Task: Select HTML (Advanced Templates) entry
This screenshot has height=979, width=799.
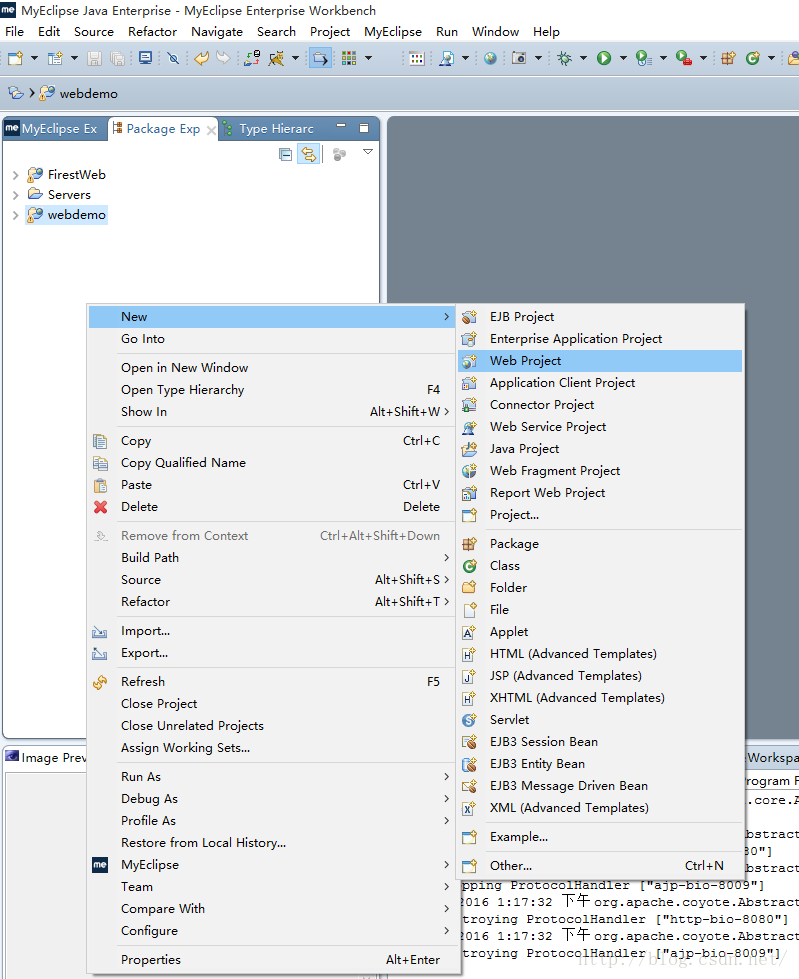Action: tap(600, 654)
